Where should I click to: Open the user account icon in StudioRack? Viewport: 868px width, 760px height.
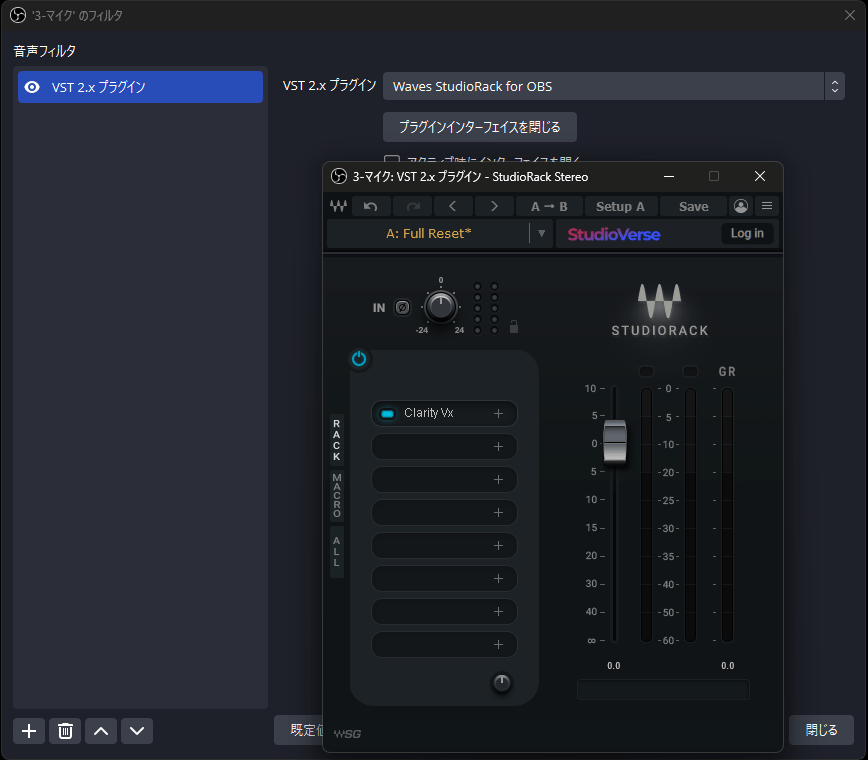[x=741, y=206]
